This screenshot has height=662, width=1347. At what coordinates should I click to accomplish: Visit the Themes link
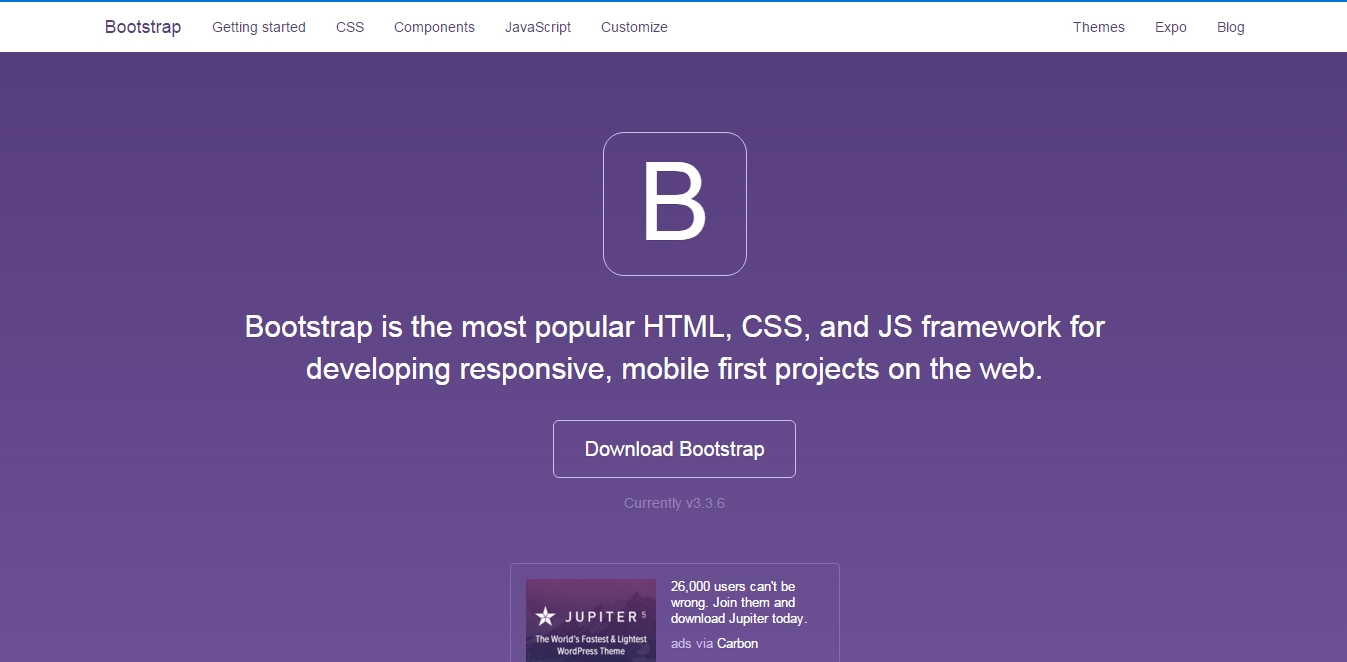pos(1099,27)
